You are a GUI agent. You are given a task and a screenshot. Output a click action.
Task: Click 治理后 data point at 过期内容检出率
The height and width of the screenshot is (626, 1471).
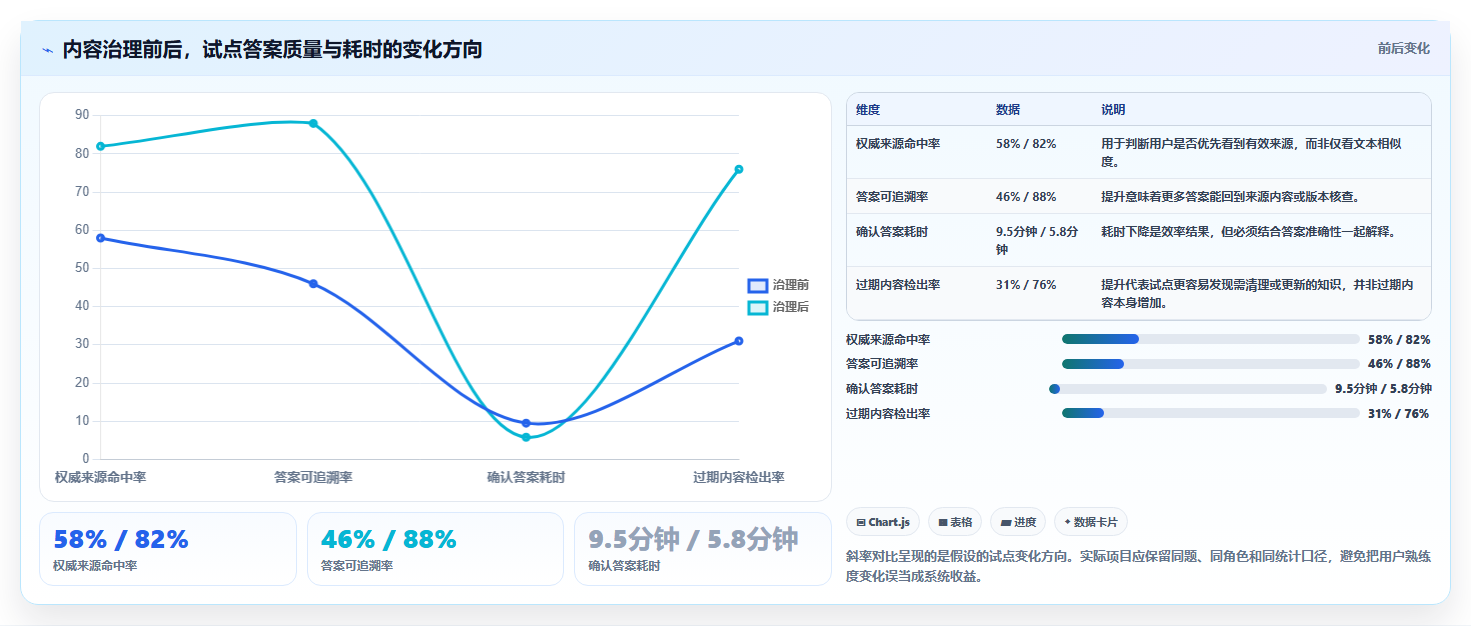(739, 169)
